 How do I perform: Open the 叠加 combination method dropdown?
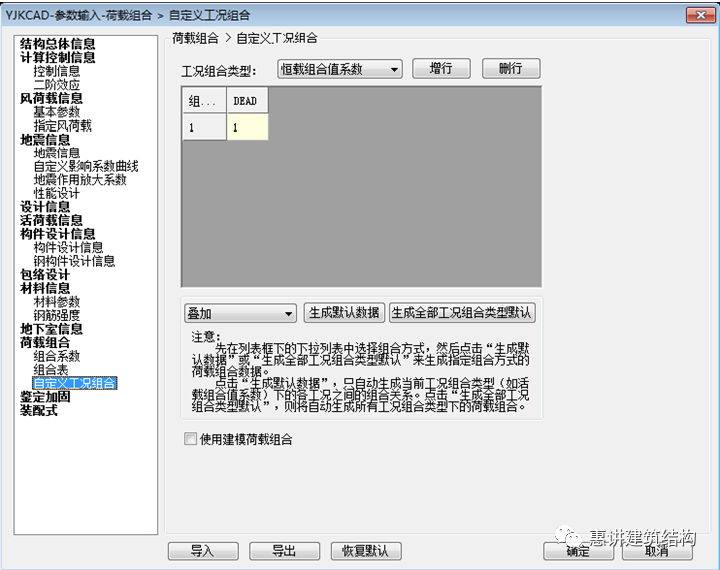click(240, 314)
